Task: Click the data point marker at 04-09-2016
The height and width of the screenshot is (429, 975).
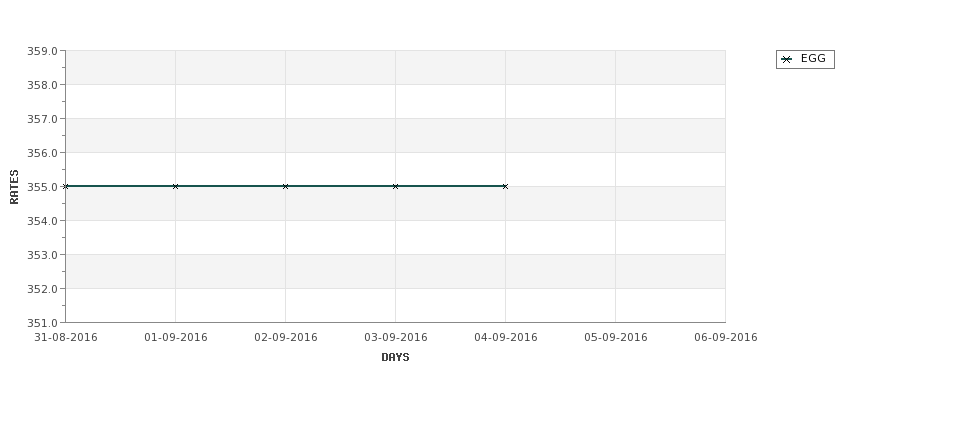Action: (505, 186)
